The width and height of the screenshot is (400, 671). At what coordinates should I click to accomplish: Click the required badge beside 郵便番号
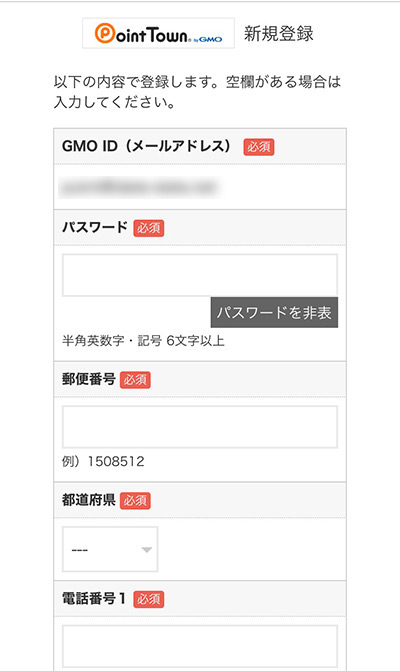tap(135, 380)
